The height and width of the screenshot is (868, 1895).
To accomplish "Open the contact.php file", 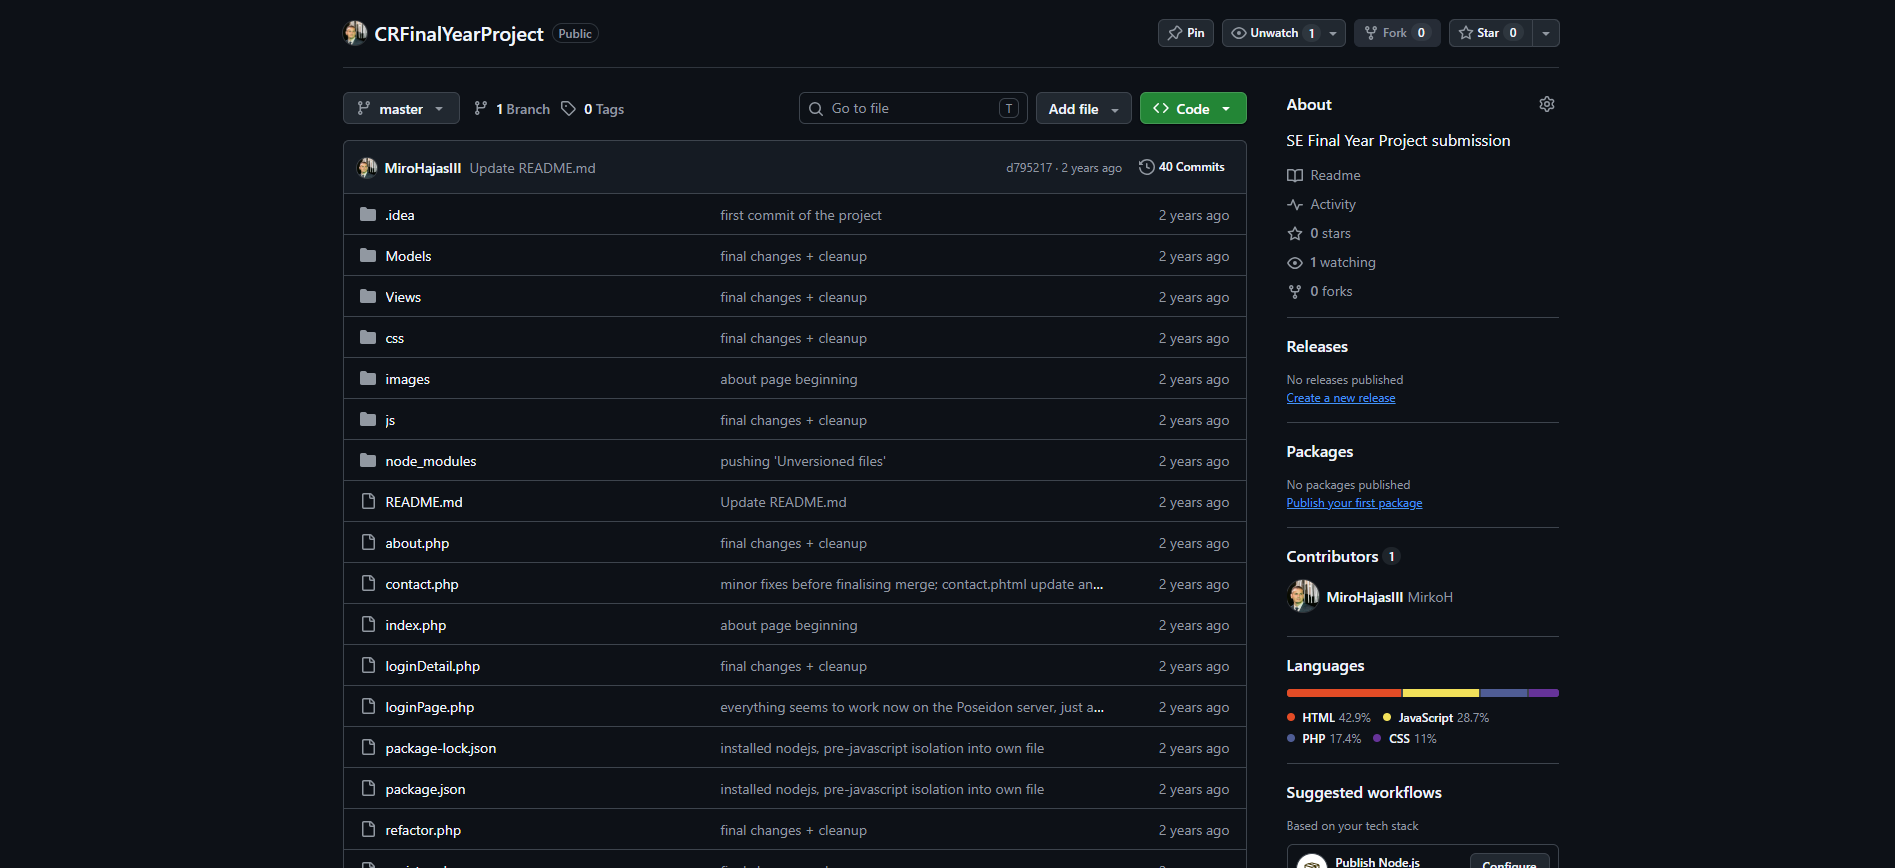I will (x=422, y=584).
